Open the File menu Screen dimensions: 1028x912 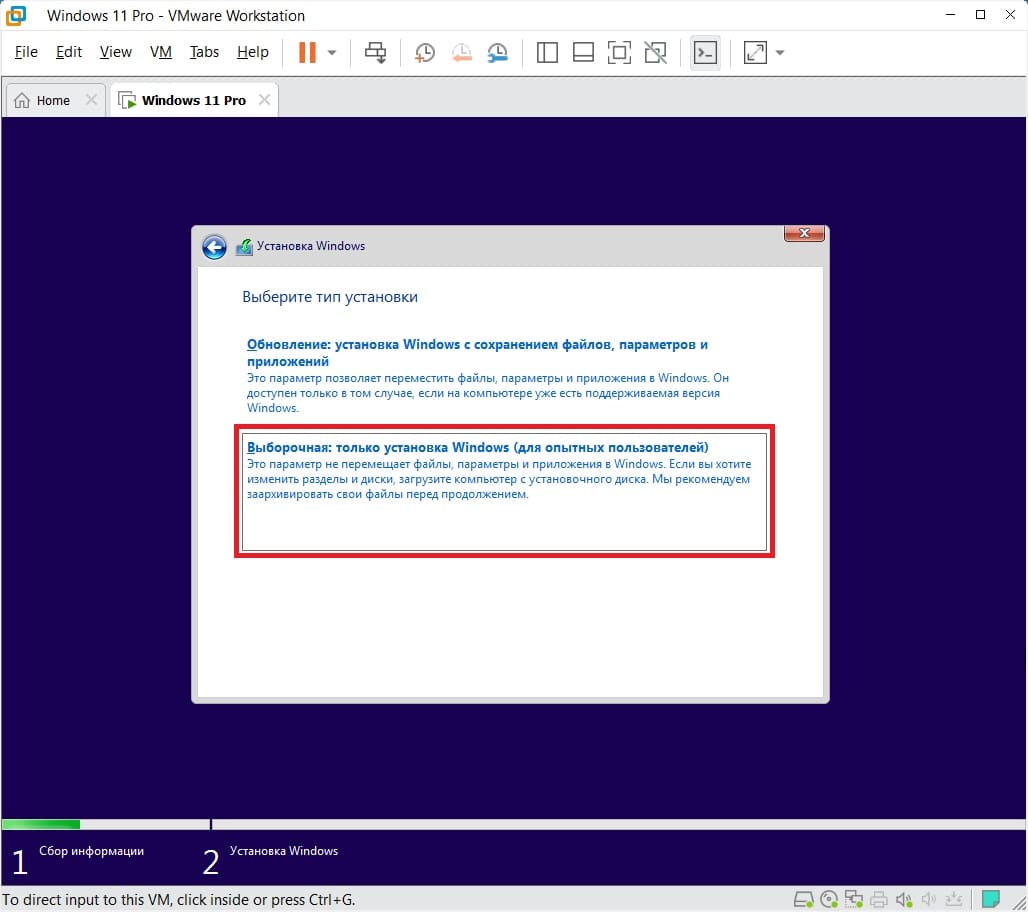(26, 52)
